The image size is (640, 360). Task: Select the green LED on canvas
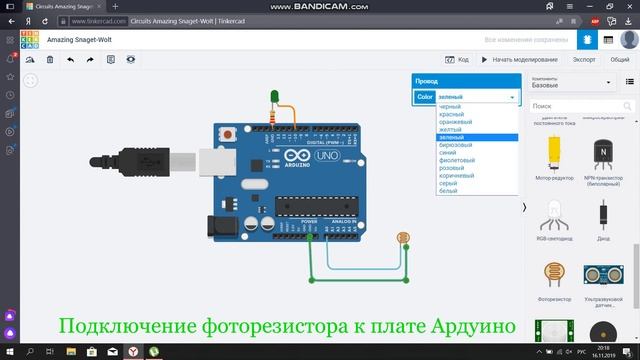pos(274,97)
